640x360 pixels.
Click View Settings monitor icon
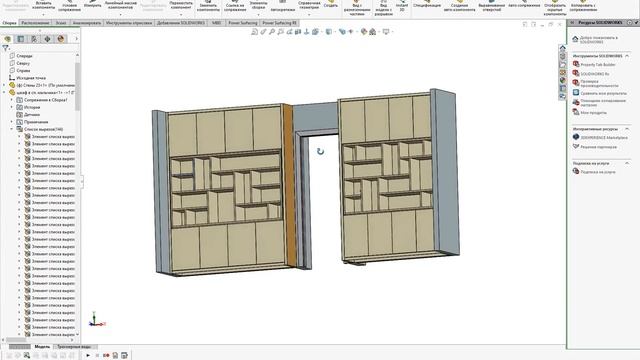click(x=386, y=31)
